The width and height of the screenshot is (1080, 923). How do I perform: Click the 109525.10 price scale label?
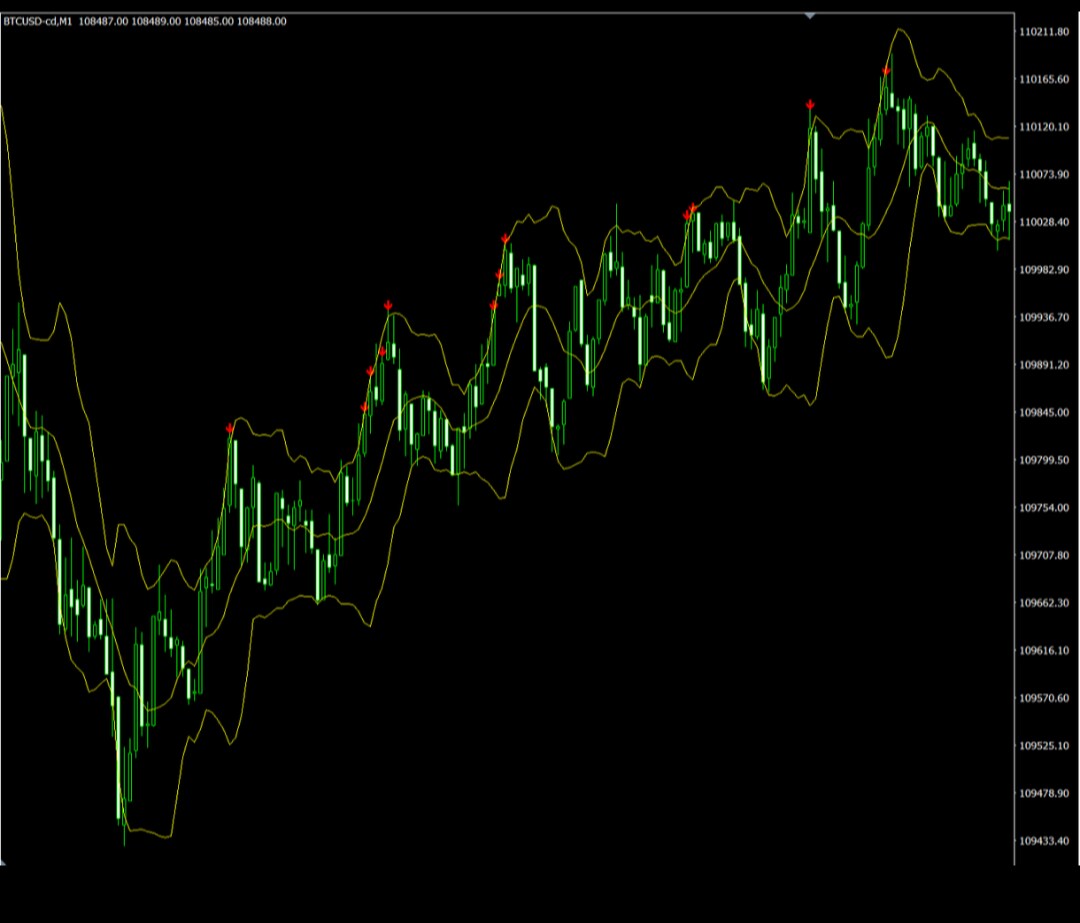pos(1044,745)
